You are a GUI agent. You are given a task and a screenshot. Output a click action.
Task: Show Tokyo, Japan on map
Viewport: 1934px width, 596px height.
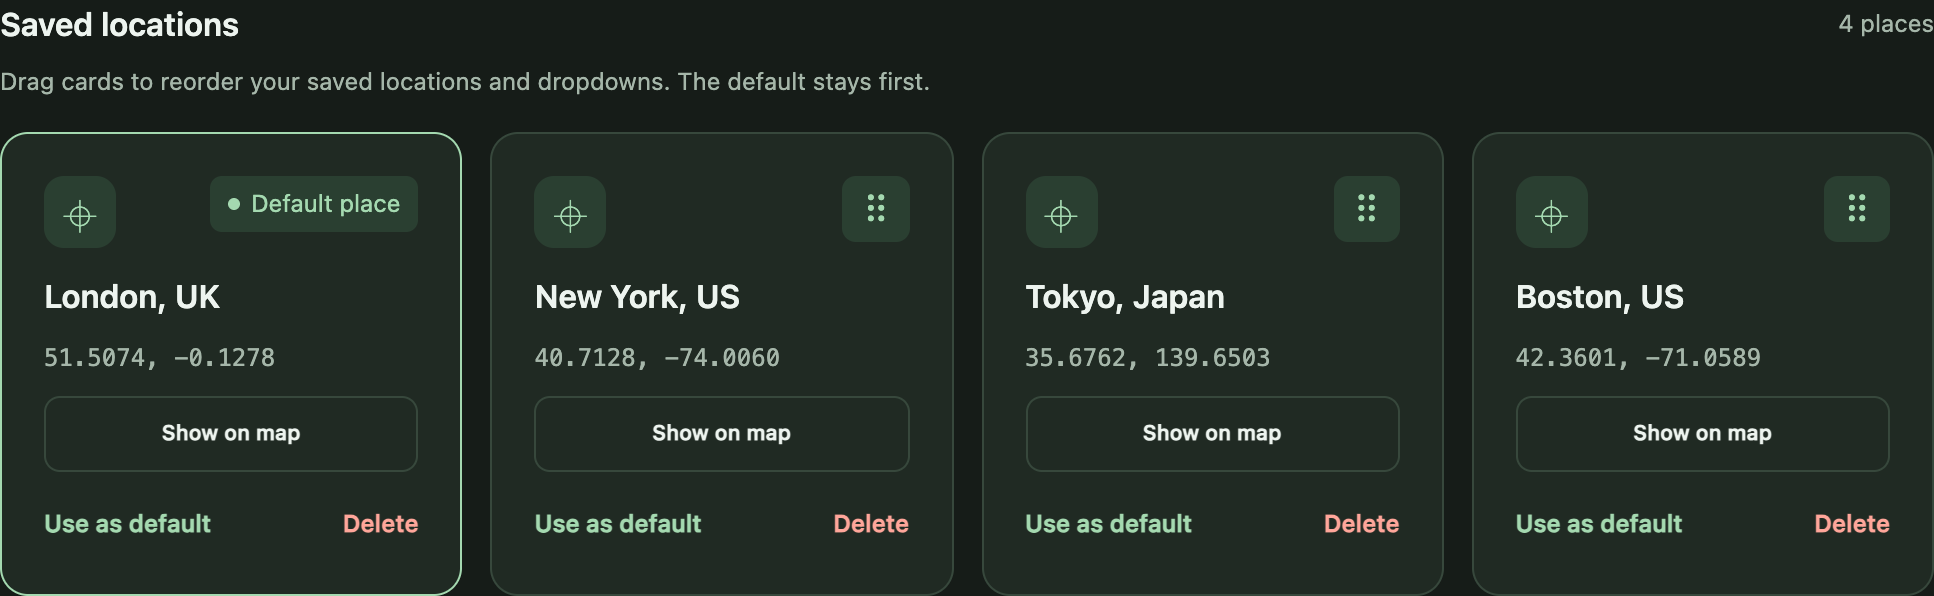pos(1212,434)
